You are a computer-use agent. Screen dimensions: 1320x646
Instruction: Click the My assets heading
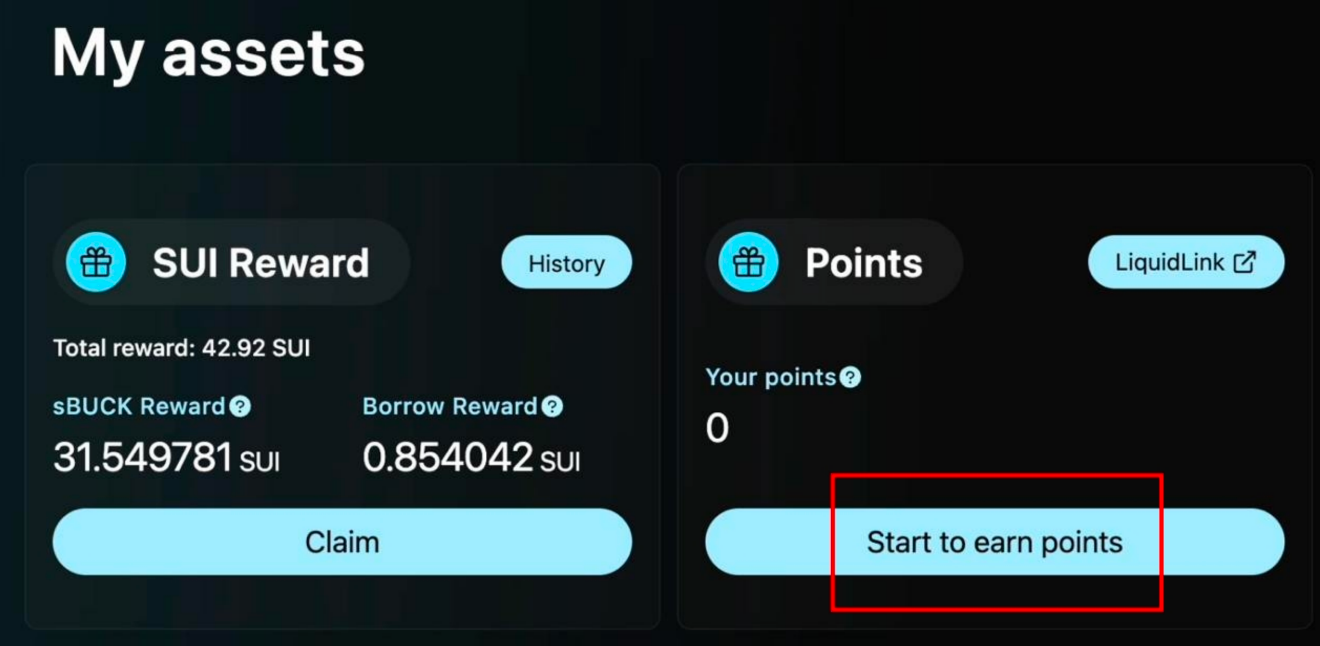tap(208, 52)
